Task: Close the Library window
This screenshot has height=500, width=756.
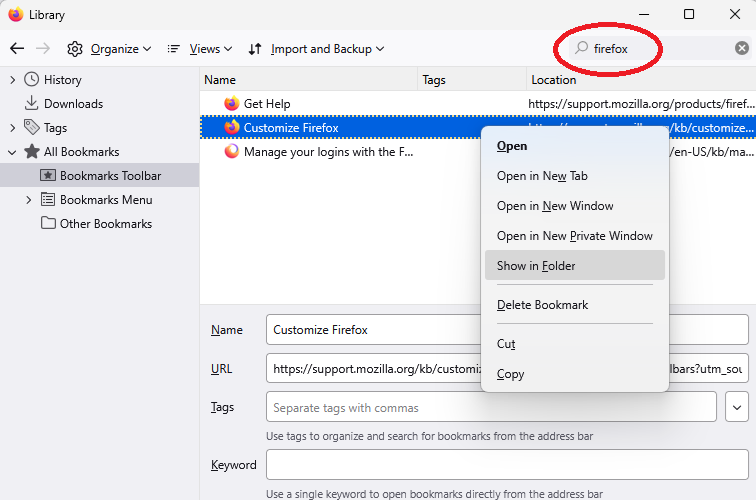Action: coord(735,14)
